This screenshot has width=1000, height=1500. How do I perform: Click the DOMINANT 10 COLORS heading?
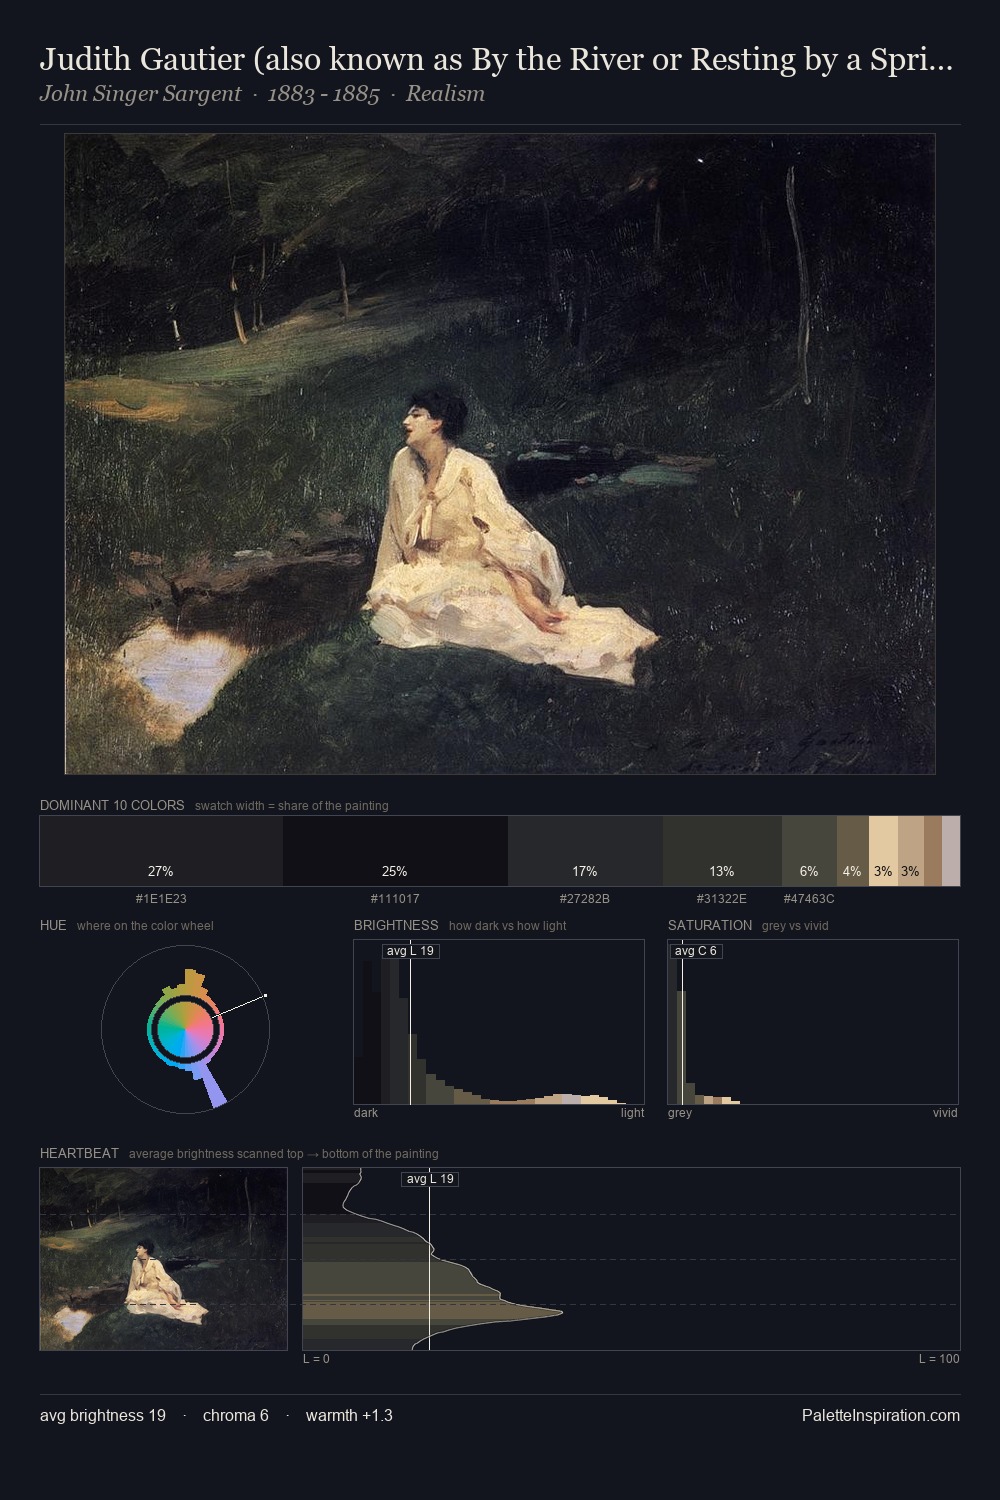coord(112,805)
